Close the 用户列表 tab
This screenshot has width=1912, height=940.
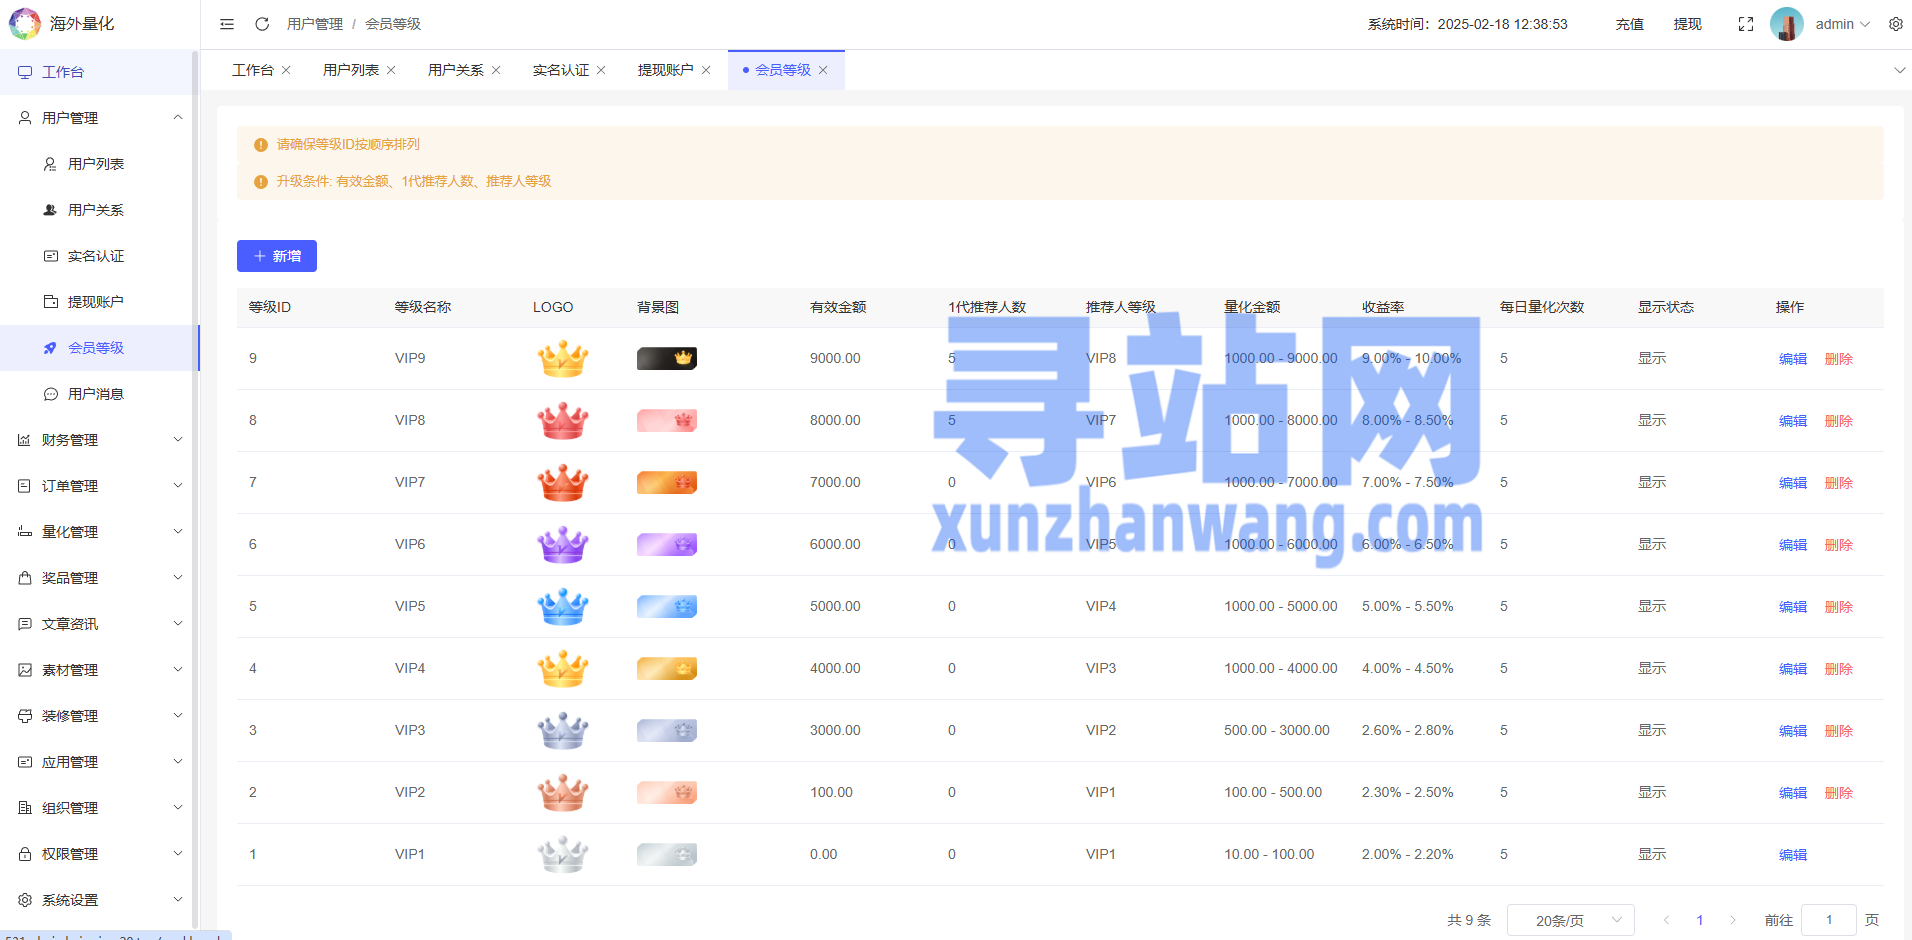[391, 70]
